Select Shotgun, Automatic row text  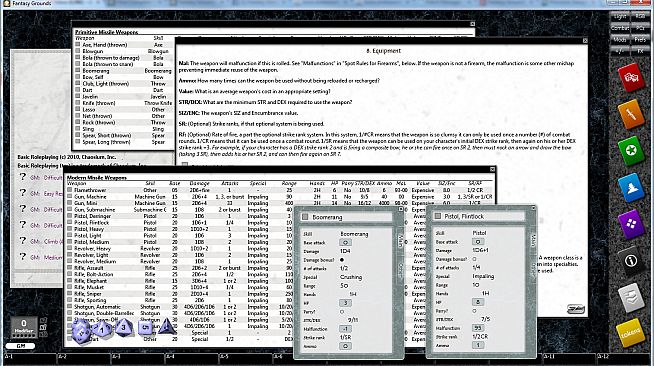[x=97, y=306]
